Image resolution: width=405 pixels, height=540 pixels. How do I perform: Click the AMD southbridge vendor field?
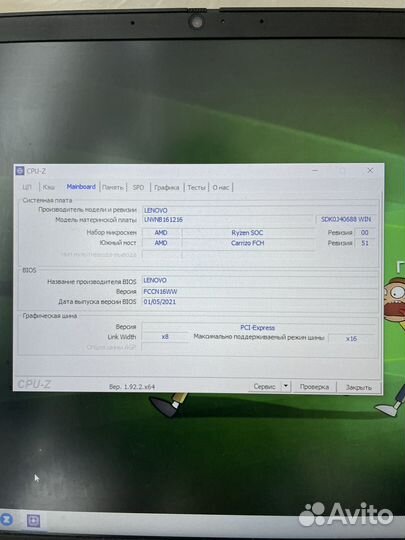pyautogui.click(x=161, y=243)
